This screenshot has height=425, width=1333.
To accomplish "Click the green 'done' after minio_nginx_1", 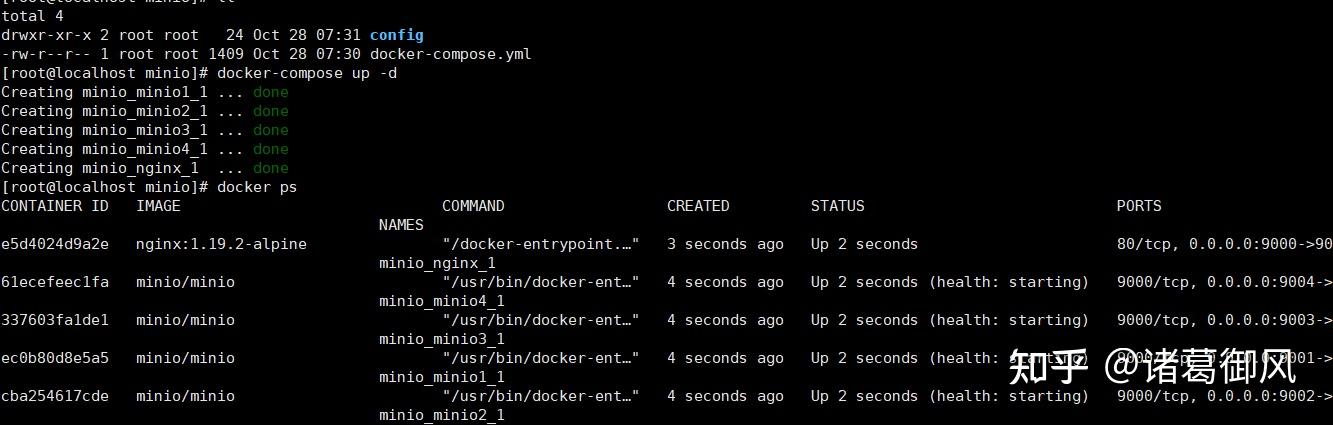I will 270,168.
